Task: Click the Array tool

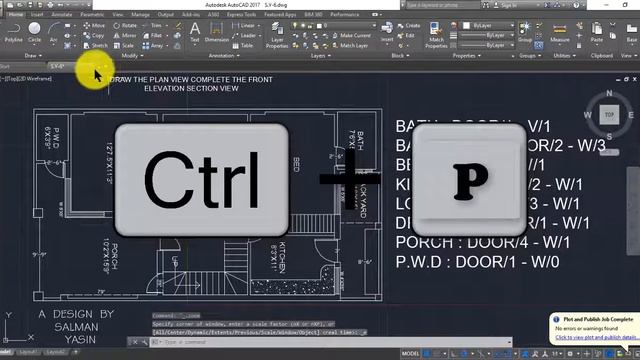Action: tap(153, 46)
